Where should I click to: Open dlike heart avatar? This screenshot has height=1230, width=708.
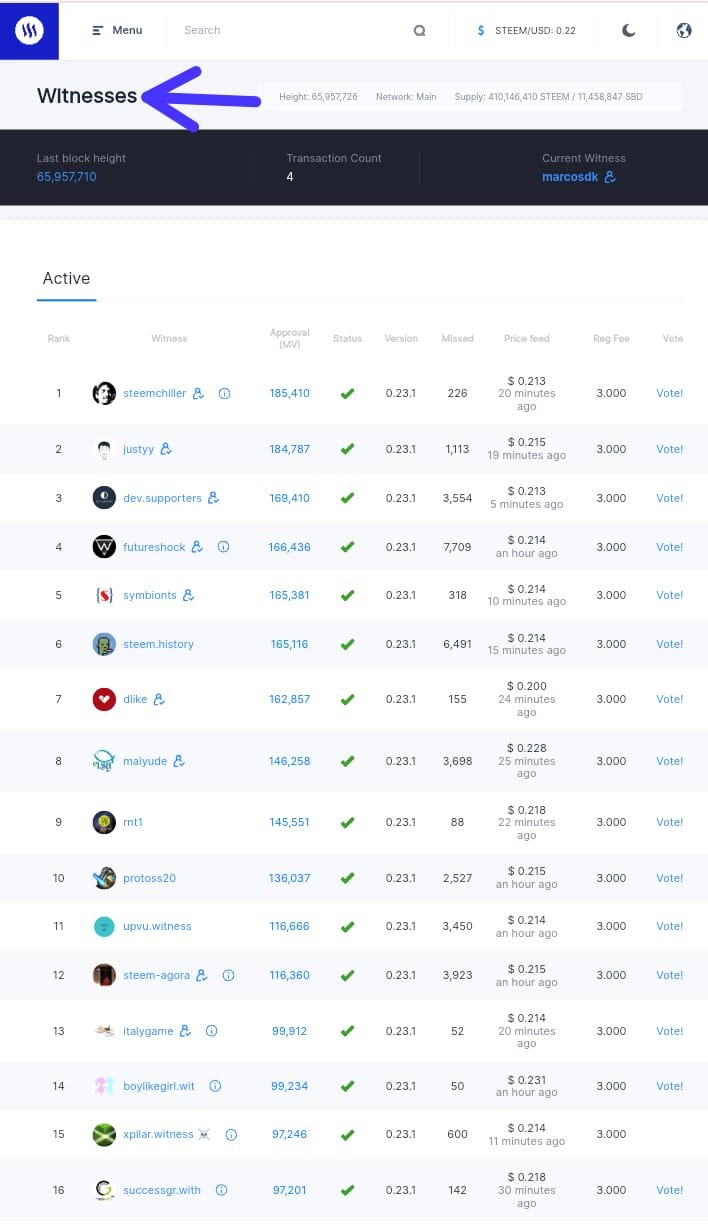pyautogui.click(x=104, y=699)
